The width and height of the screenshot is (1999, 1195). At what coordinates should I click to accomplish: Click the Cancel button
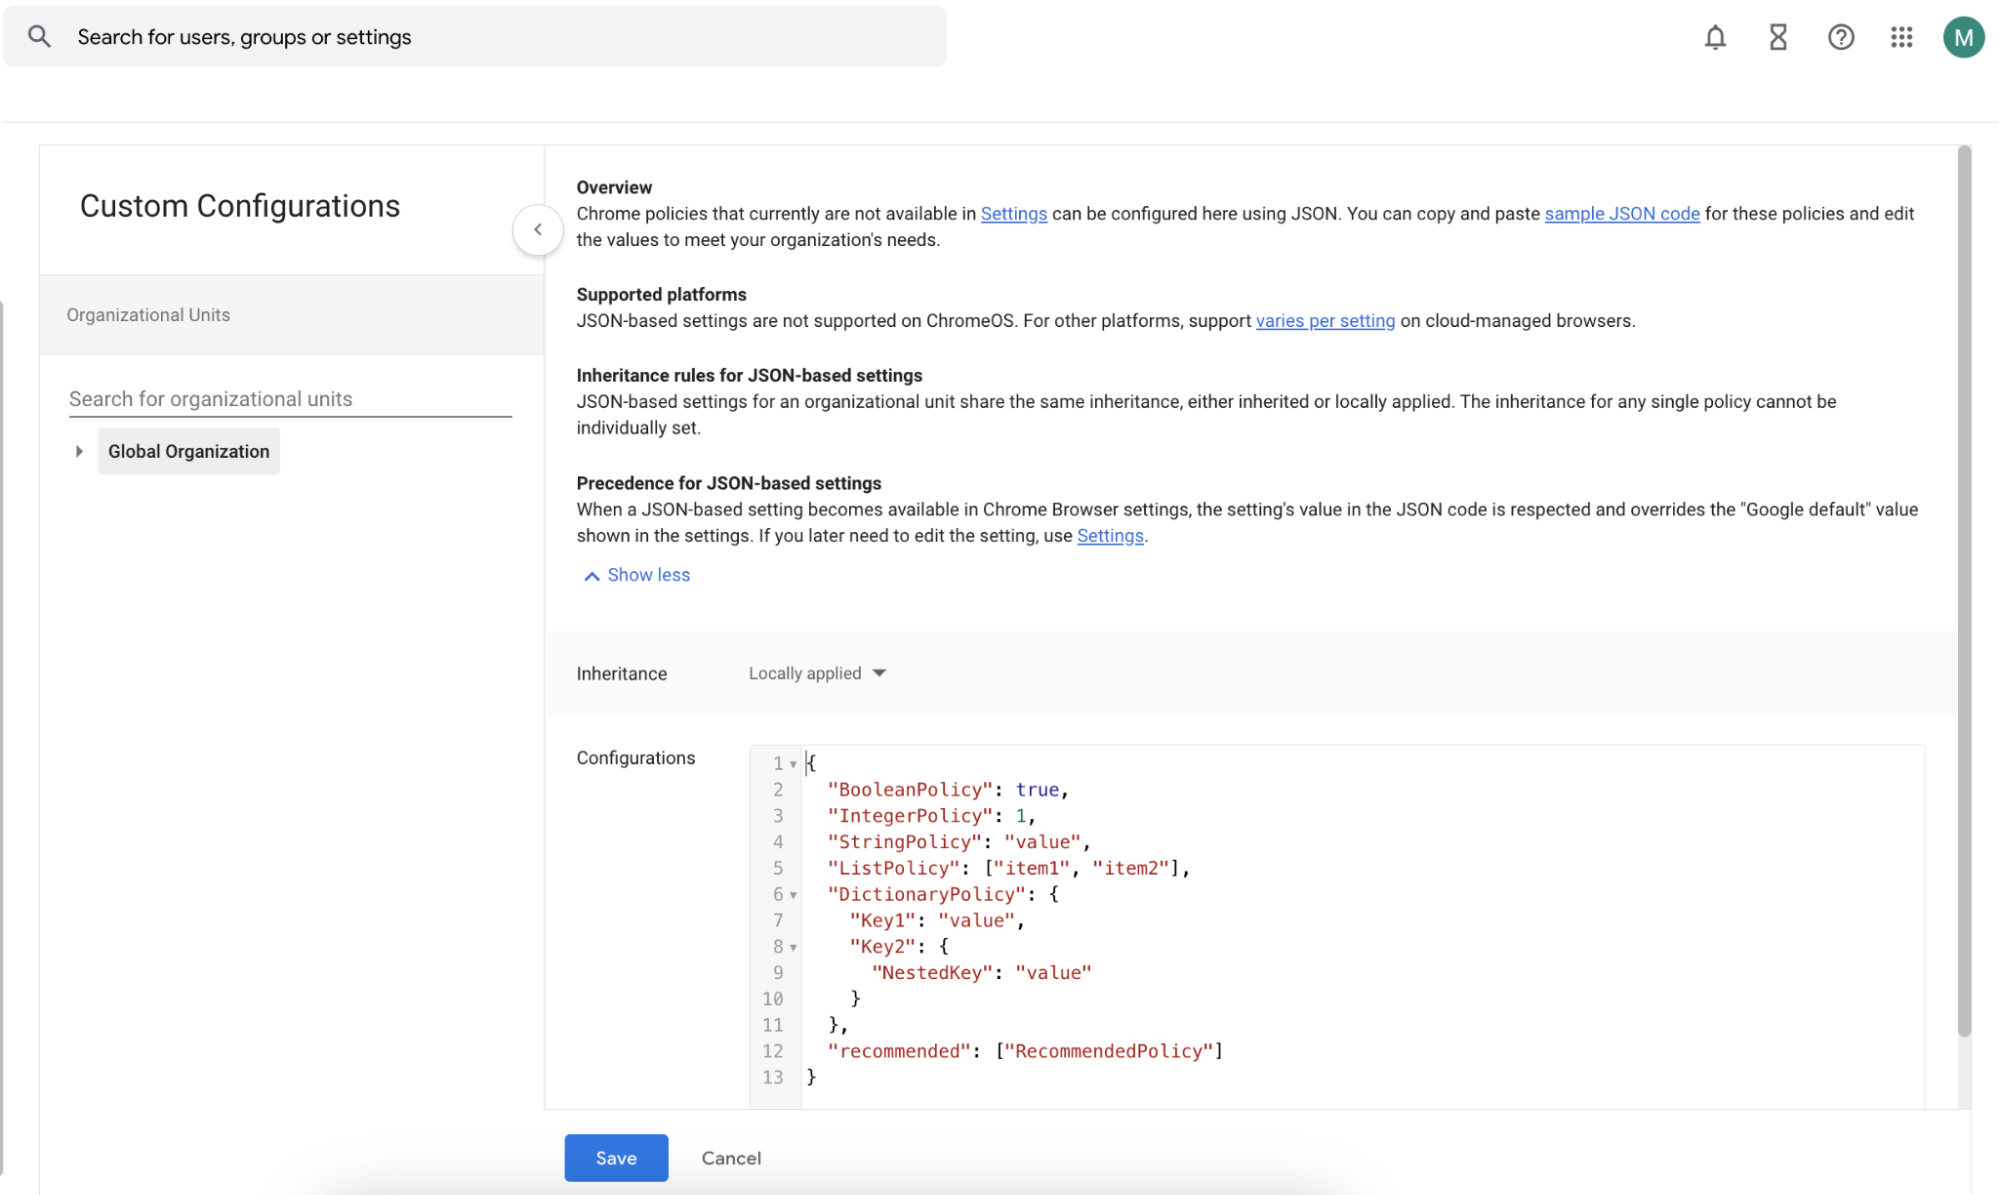731,1158
